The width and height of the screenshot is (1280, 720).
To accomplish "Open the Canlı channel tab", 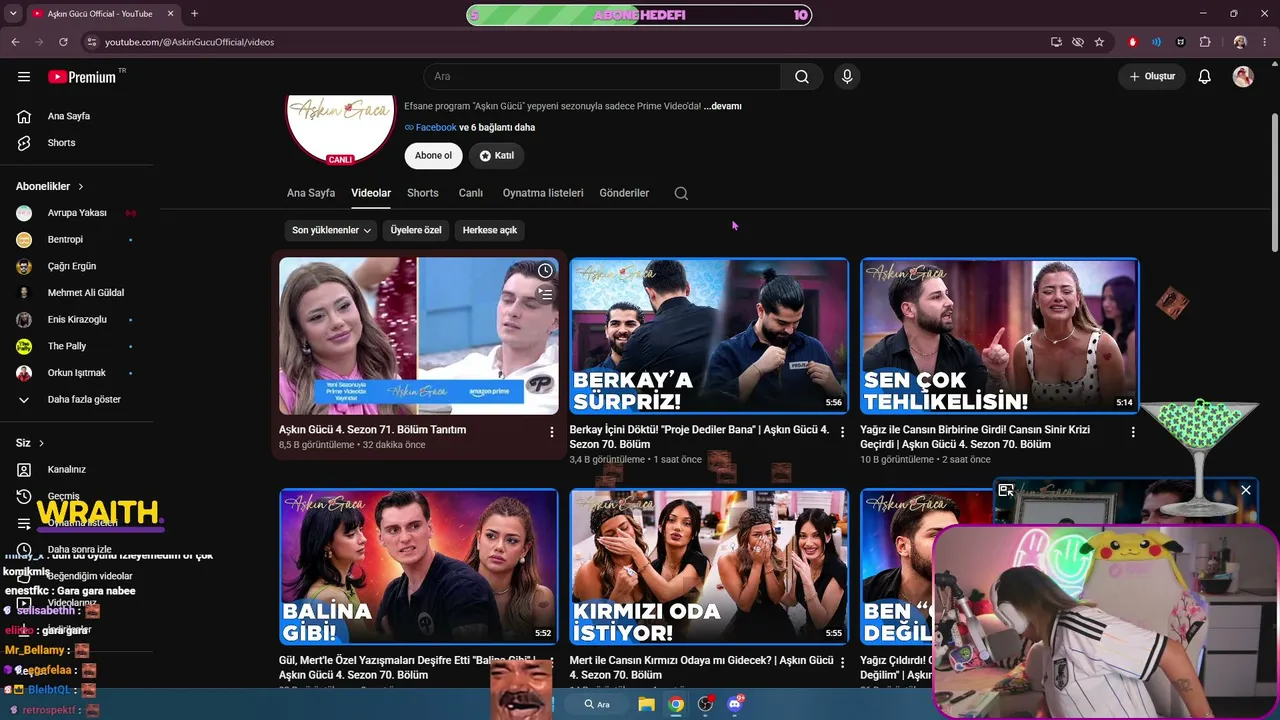I will 471,193.
